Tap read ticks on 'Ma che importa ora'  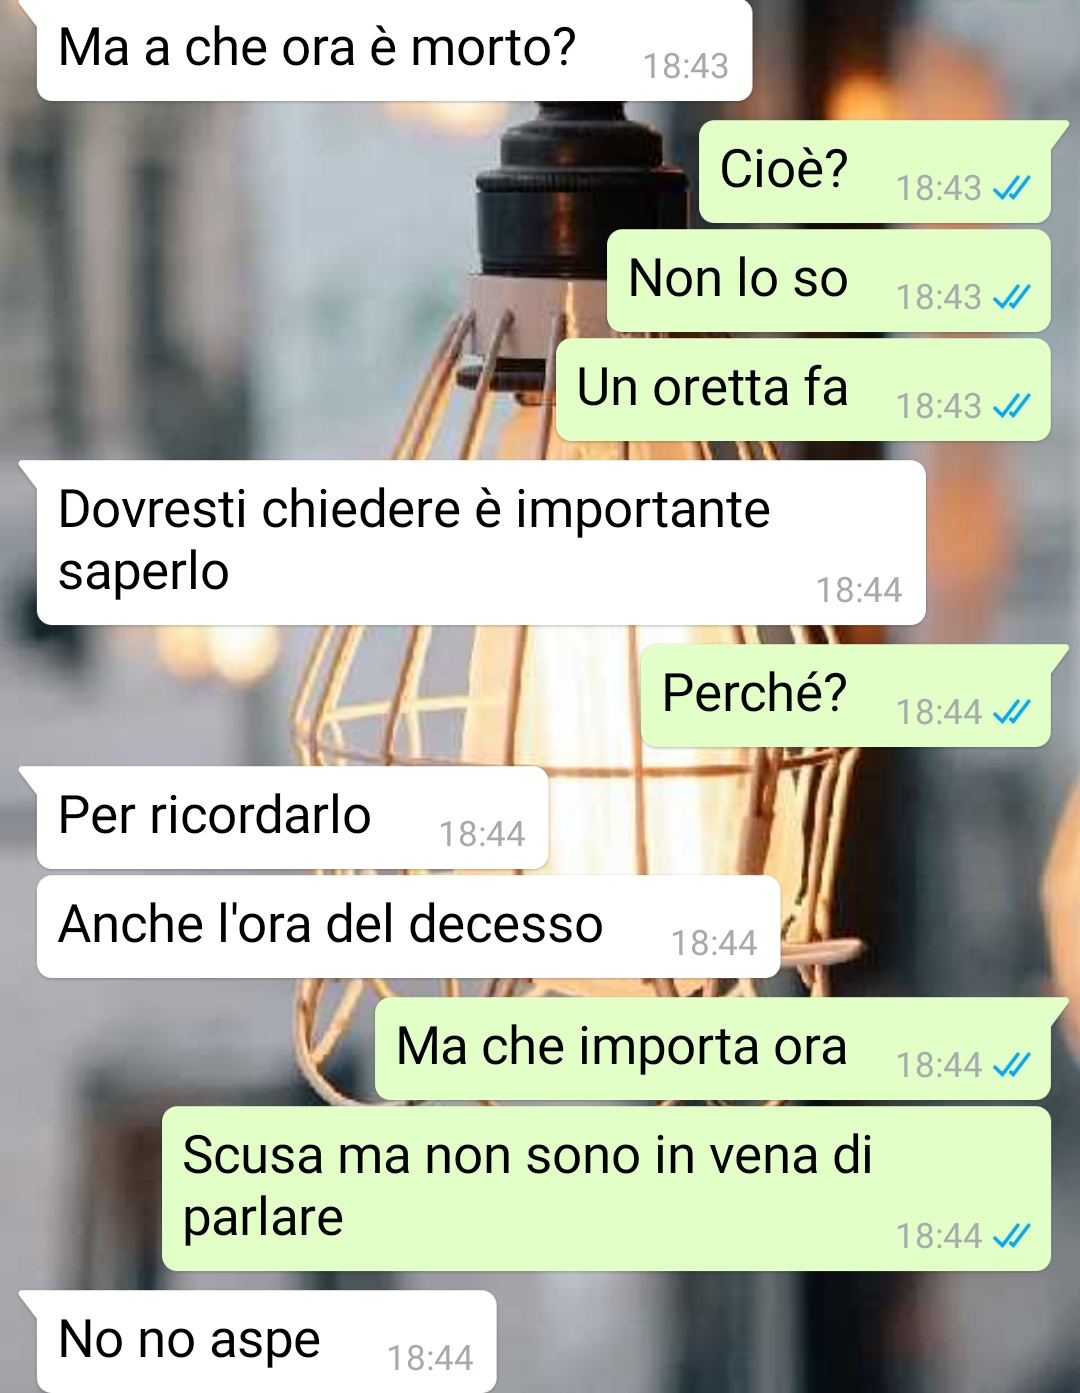(x=1011, y=1065)
